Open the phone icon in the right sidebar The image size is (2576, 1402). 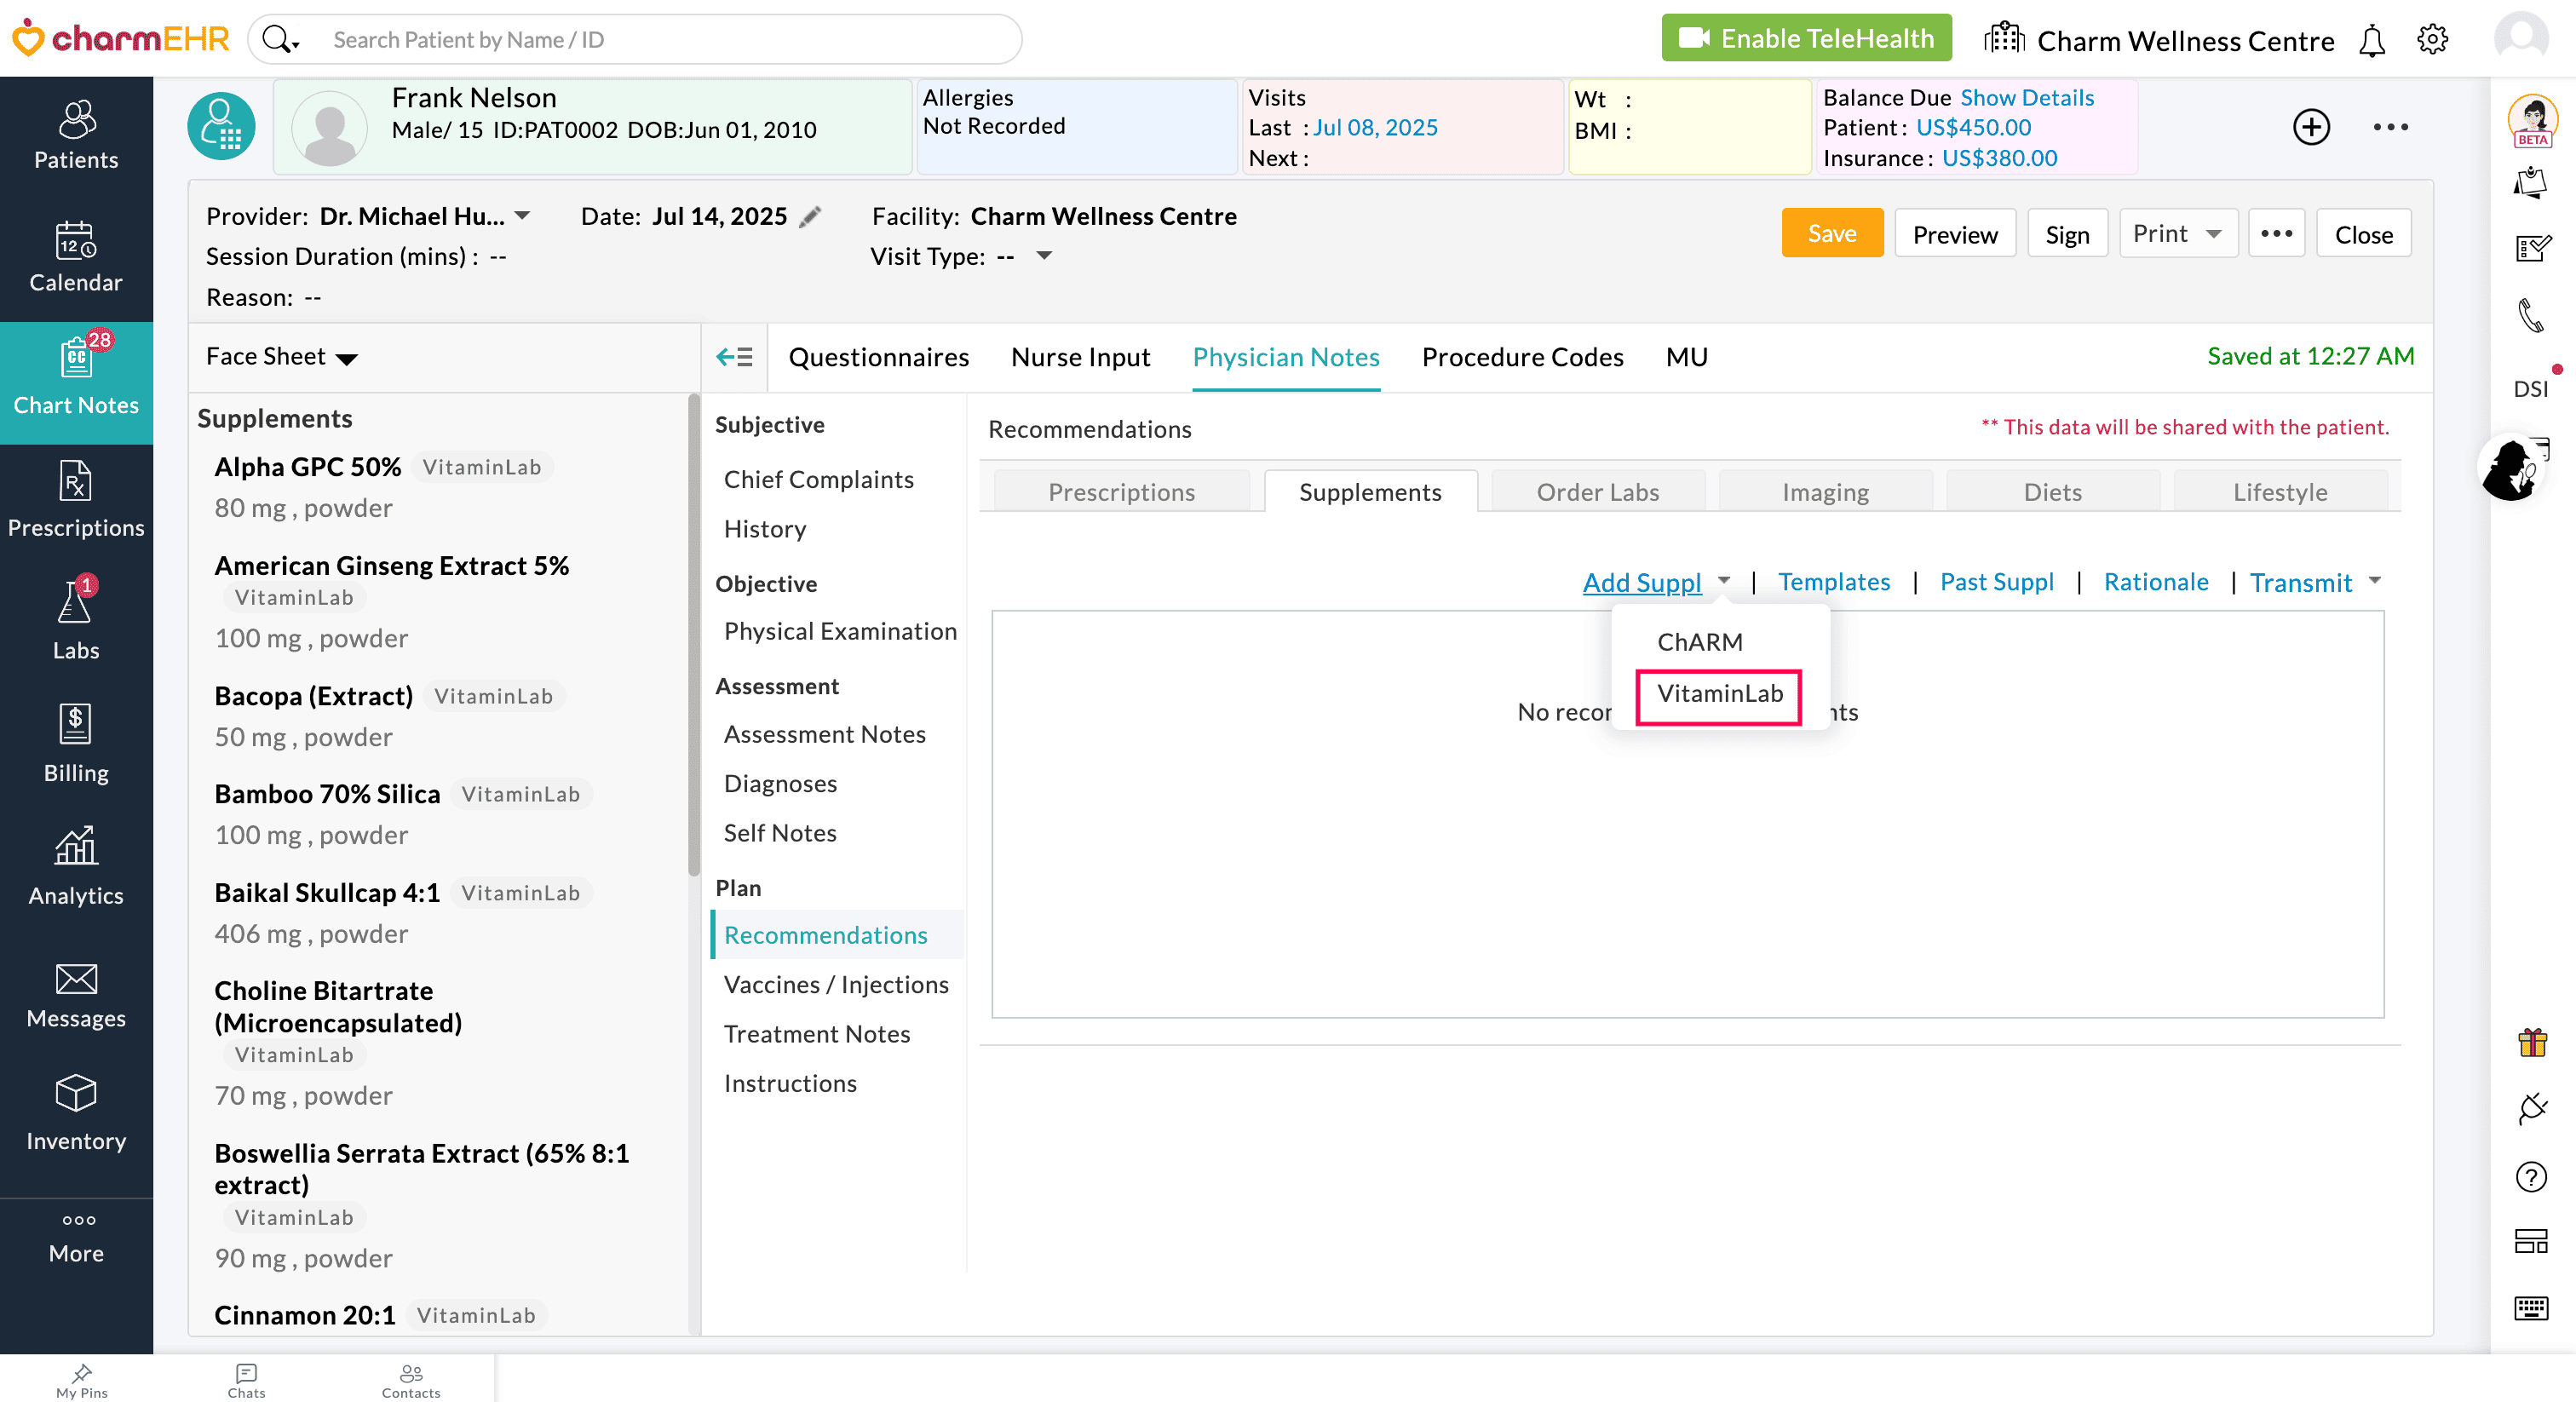pos(2530,316)
